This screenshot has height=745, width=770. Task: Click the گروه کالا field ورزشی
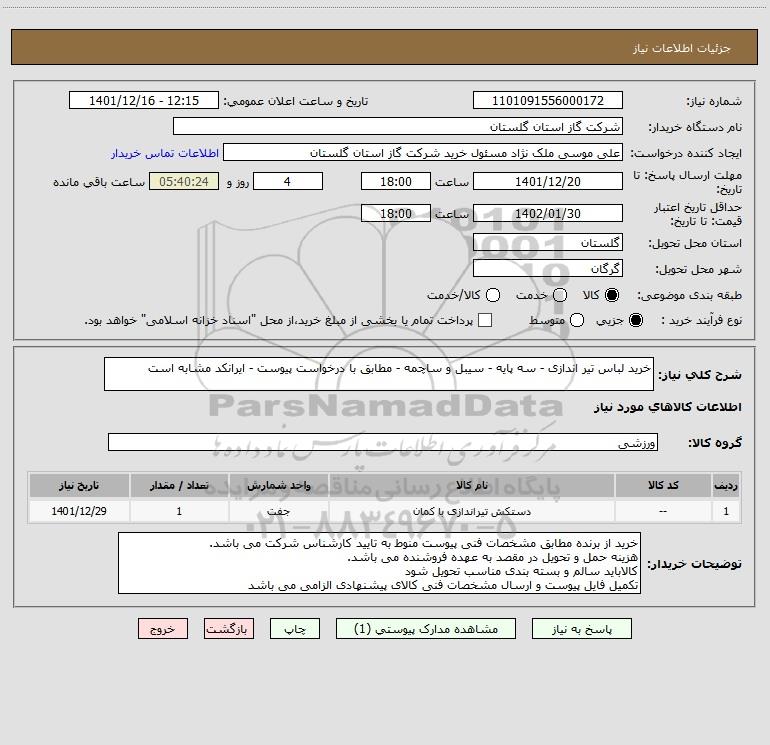383,442
